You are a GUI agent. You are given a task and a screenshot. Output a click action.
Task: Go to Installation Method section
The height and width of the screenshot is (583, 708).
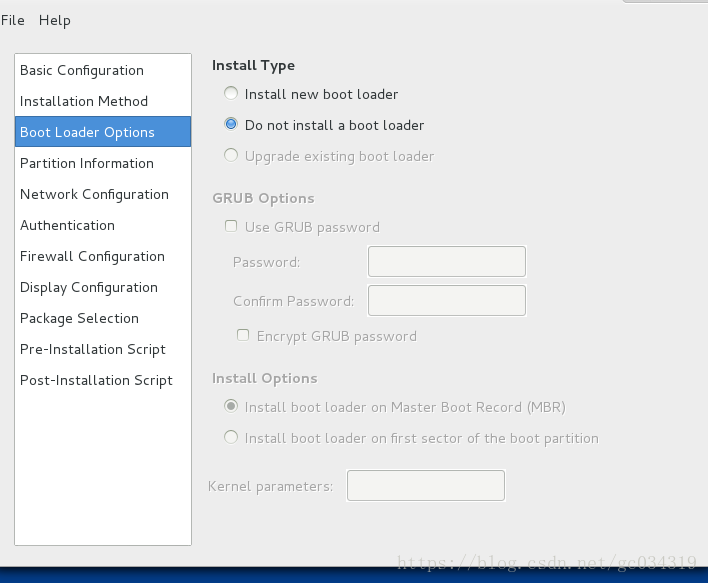pyautogui.click(x=103, y=101)
